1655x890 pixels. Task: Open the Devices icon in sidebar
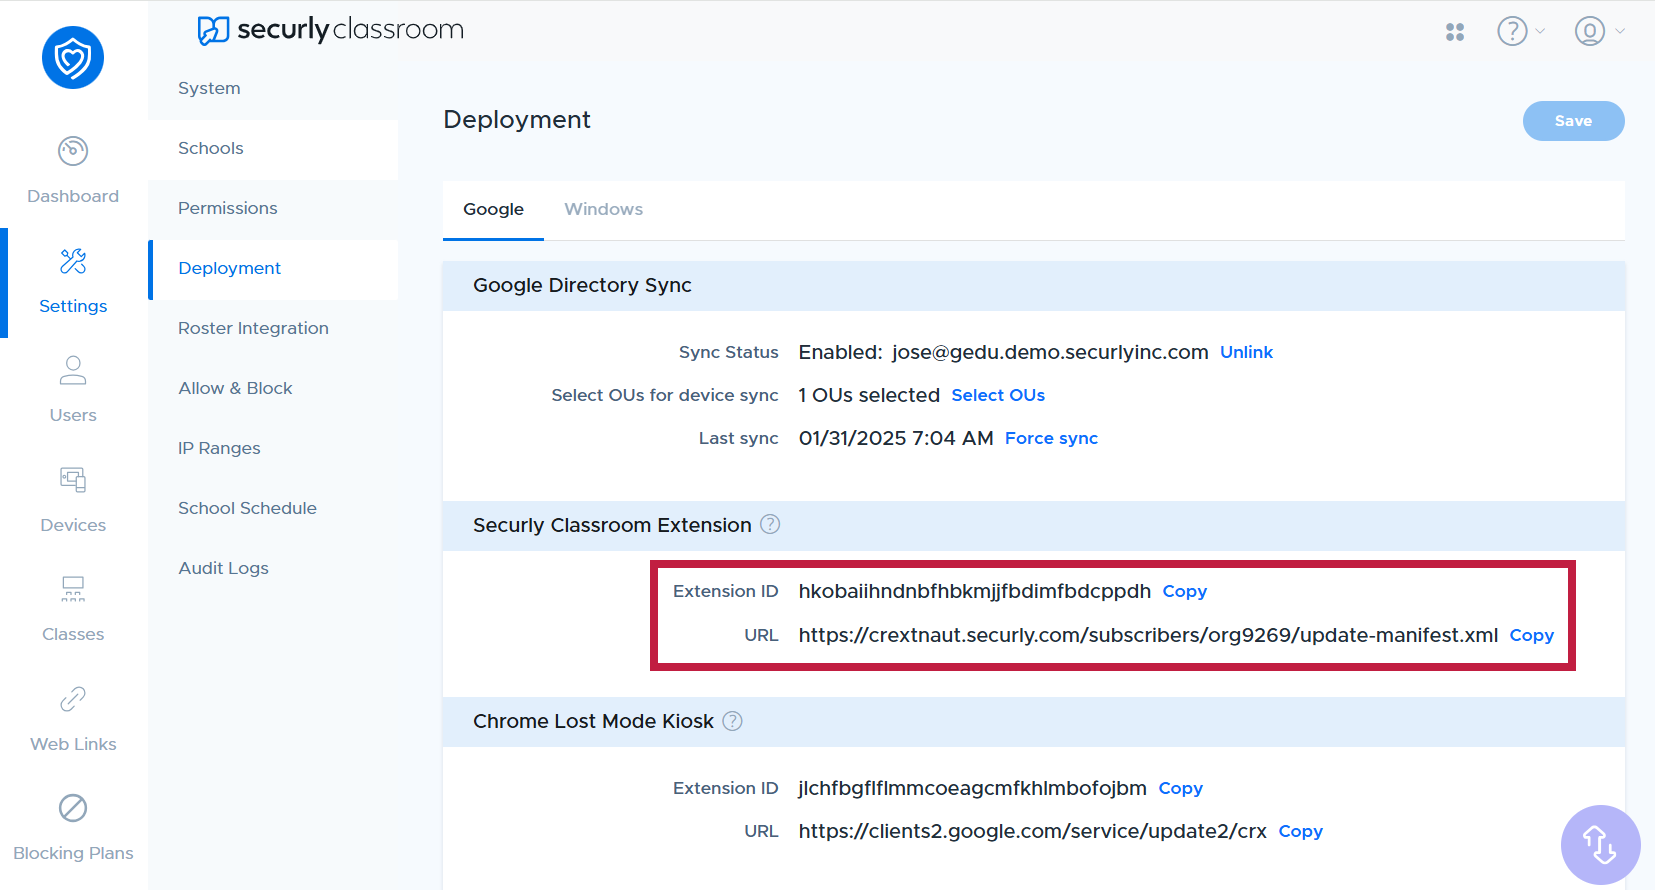click(73, 480)
